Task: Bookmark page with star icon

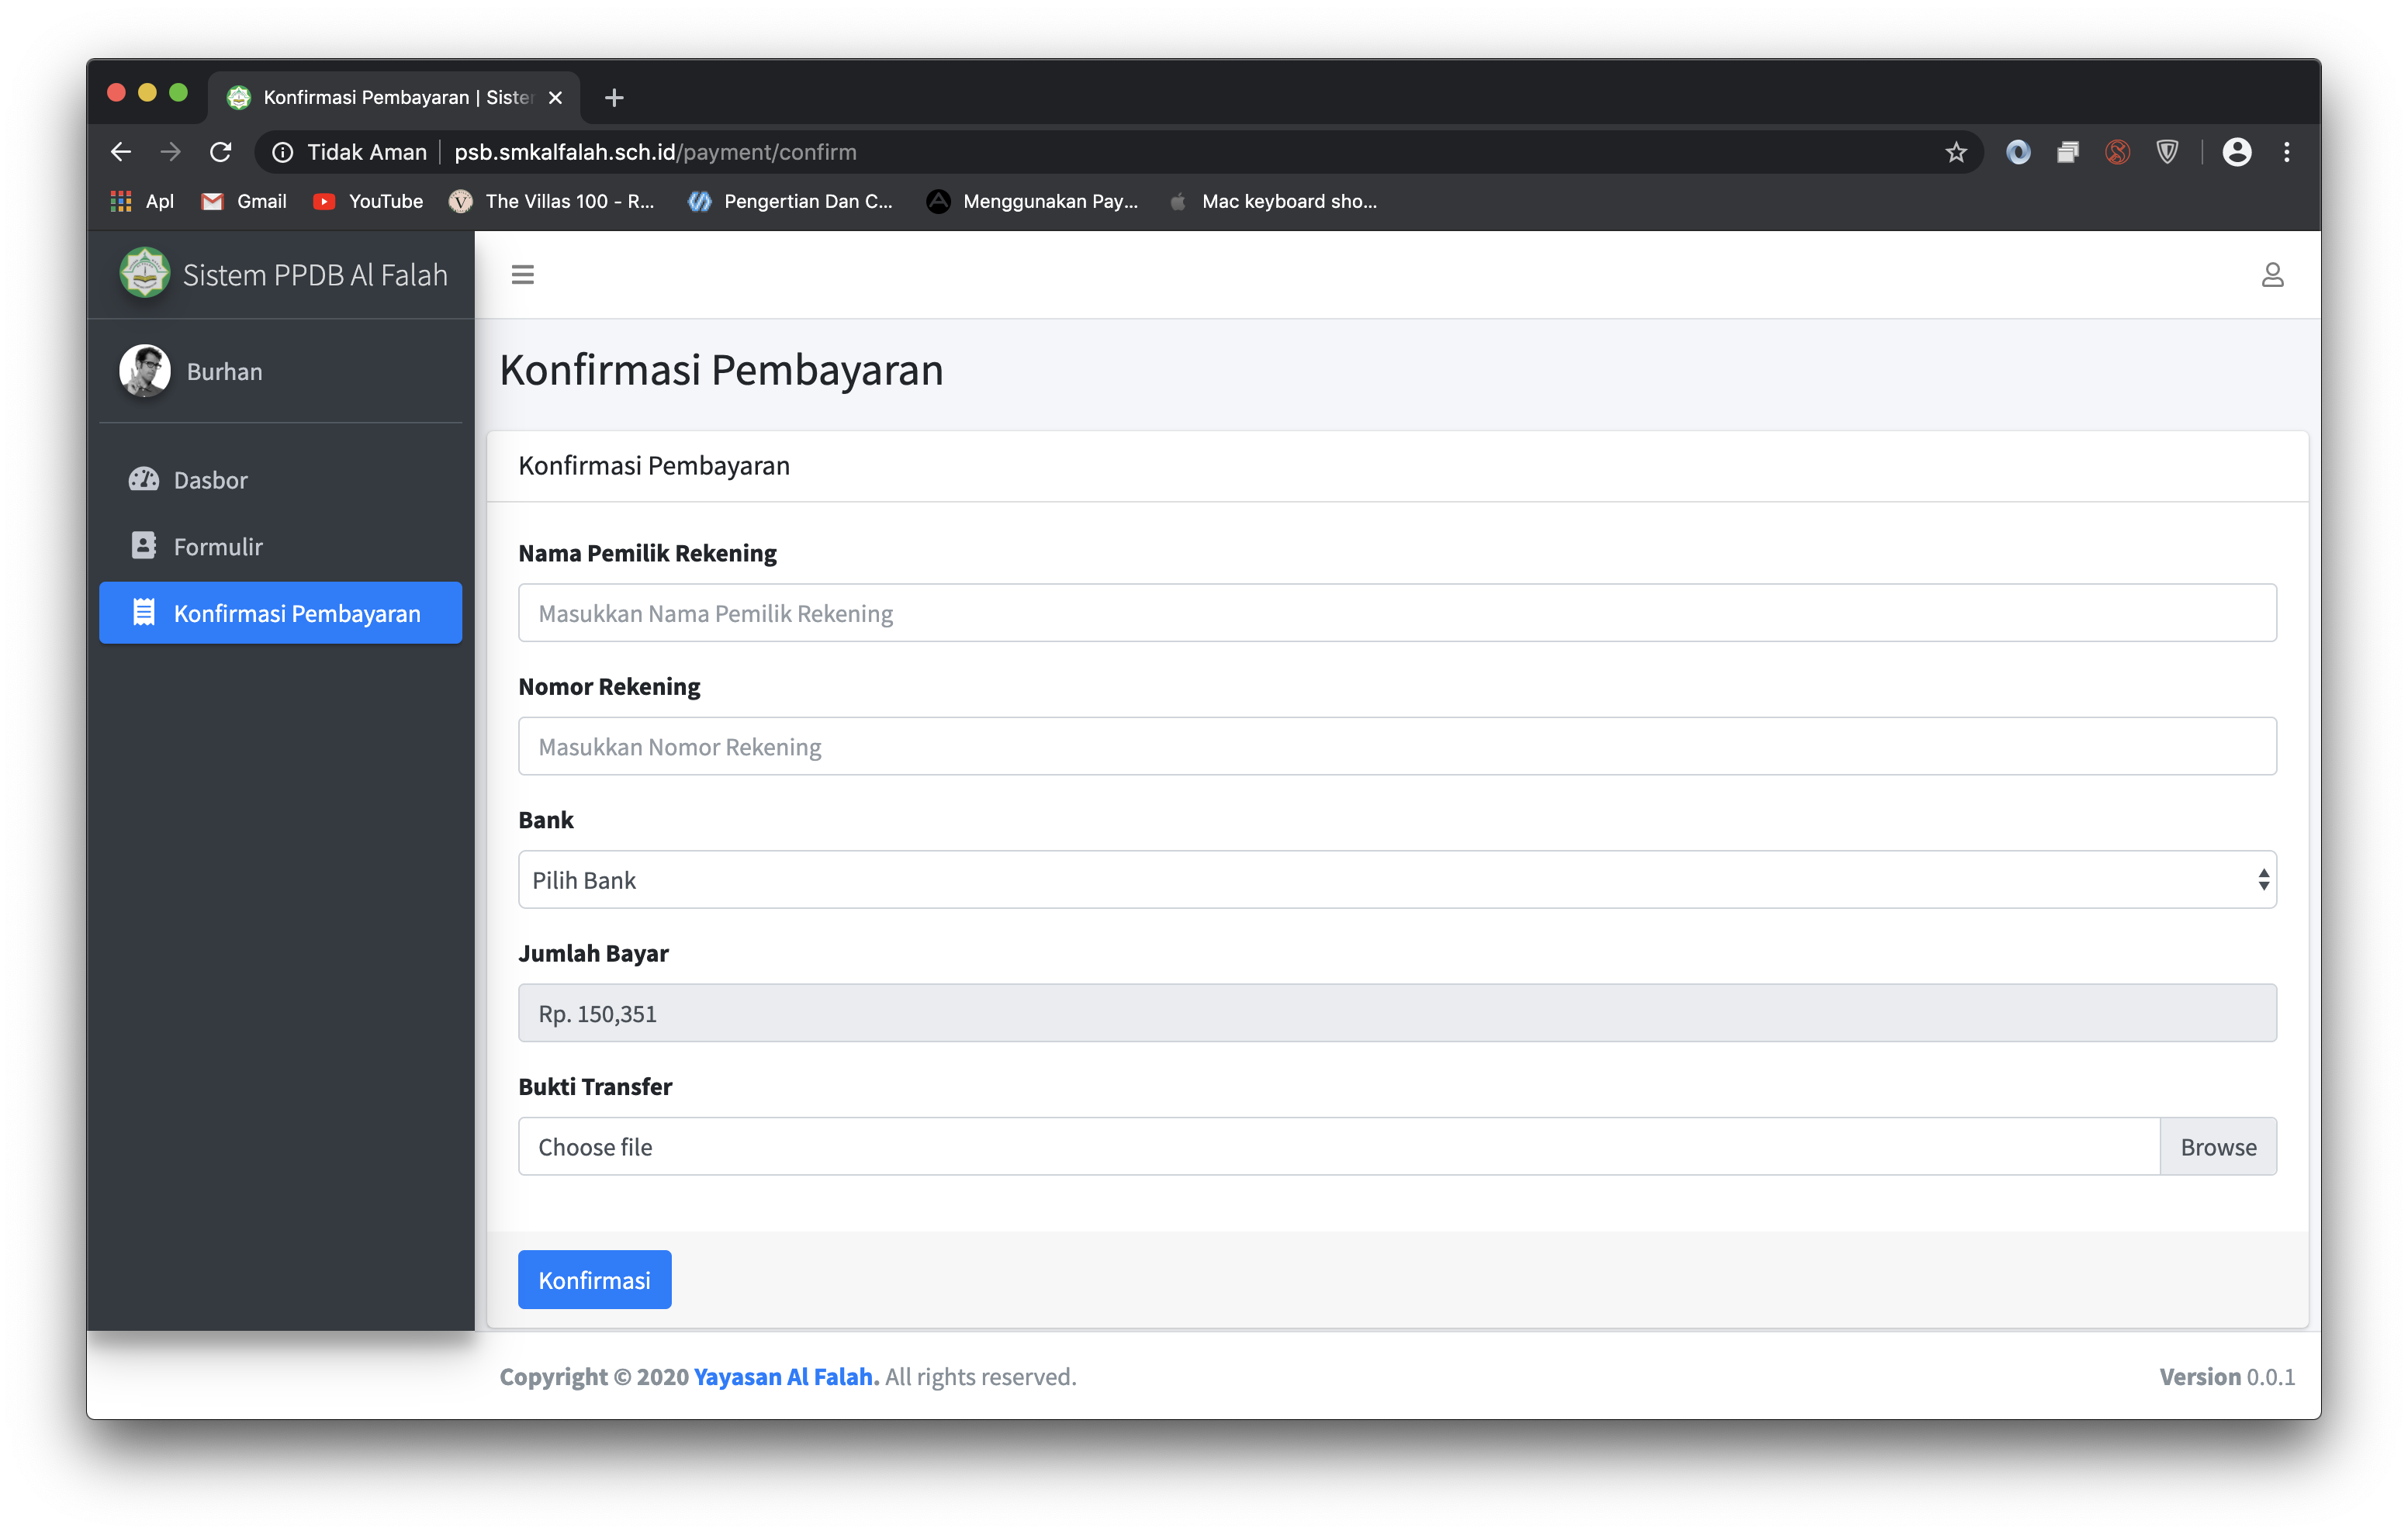Action: [1956, 152]
